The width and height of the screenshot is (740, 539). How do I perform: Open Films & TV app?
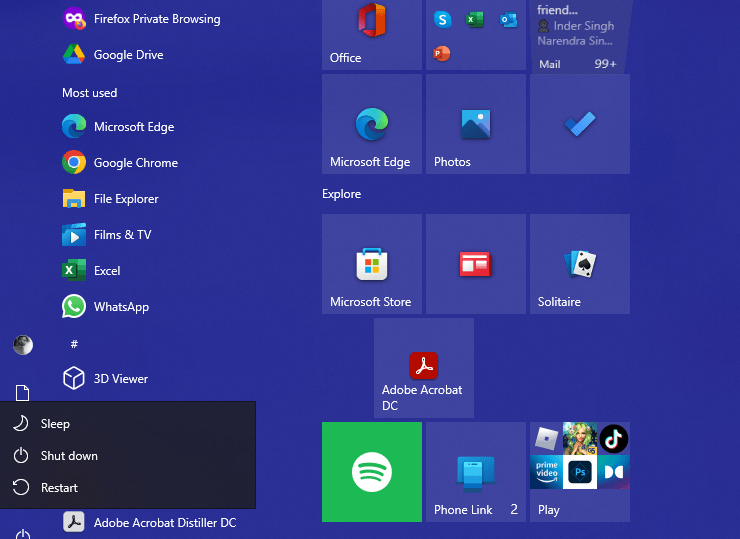[x=107, y=235]
